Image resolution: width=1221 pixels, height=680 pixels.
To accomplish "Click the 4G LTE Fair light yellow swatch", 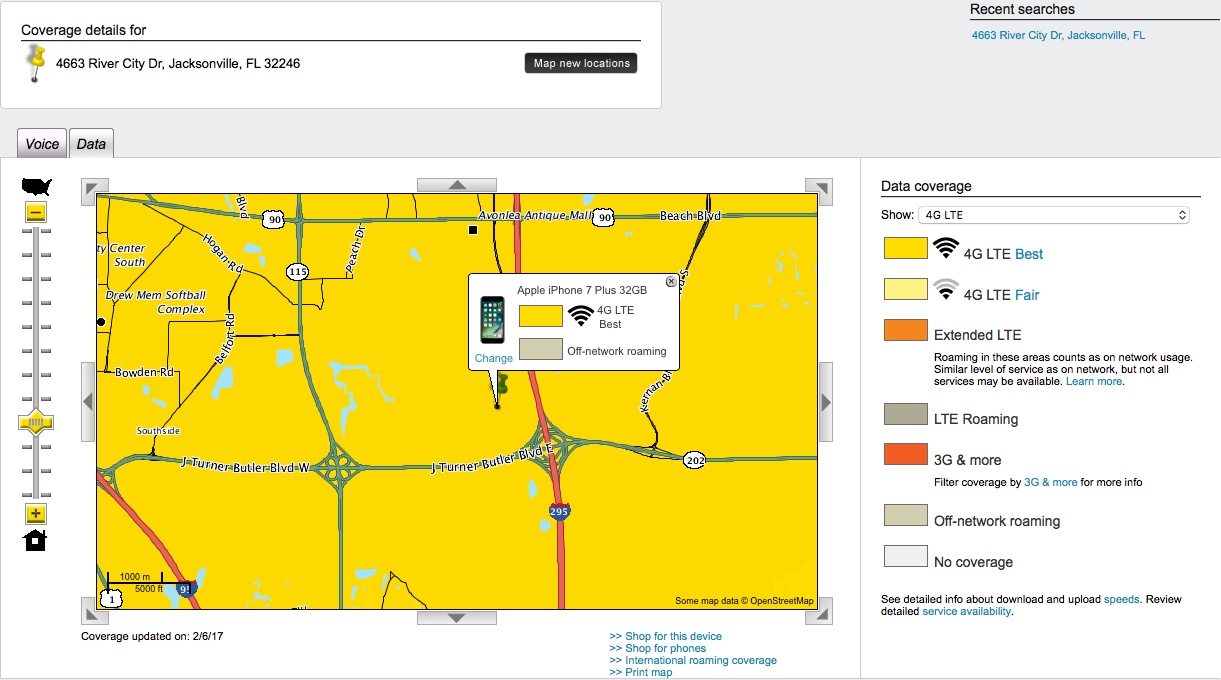I will 905,289.
